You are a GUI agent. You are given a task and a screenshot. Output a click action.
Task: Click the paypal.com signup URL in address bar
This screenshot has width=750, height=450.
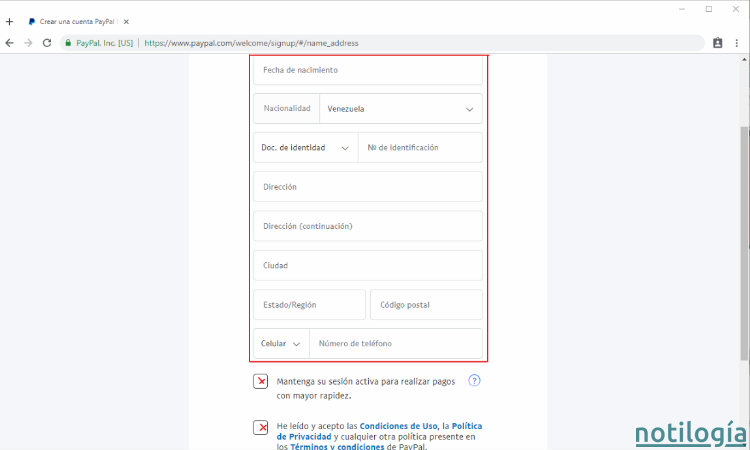click(x=251, y=43)
